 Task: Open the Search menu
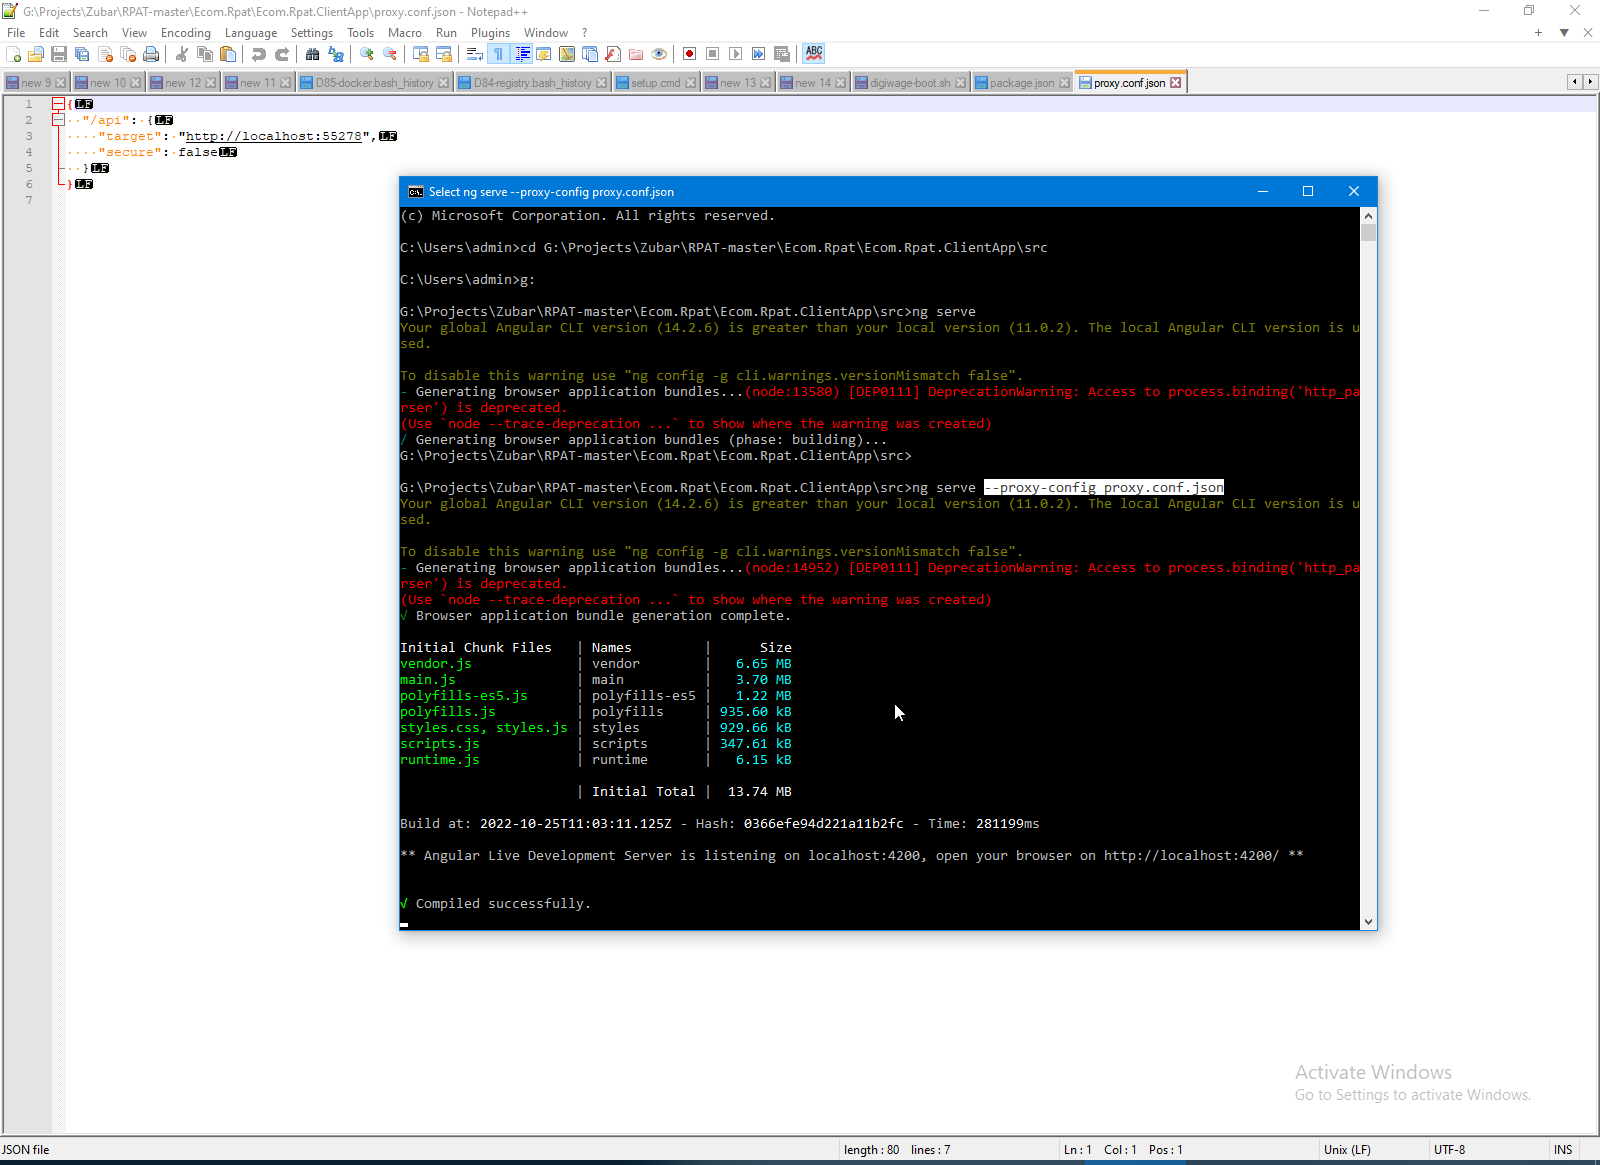[90, 33]
